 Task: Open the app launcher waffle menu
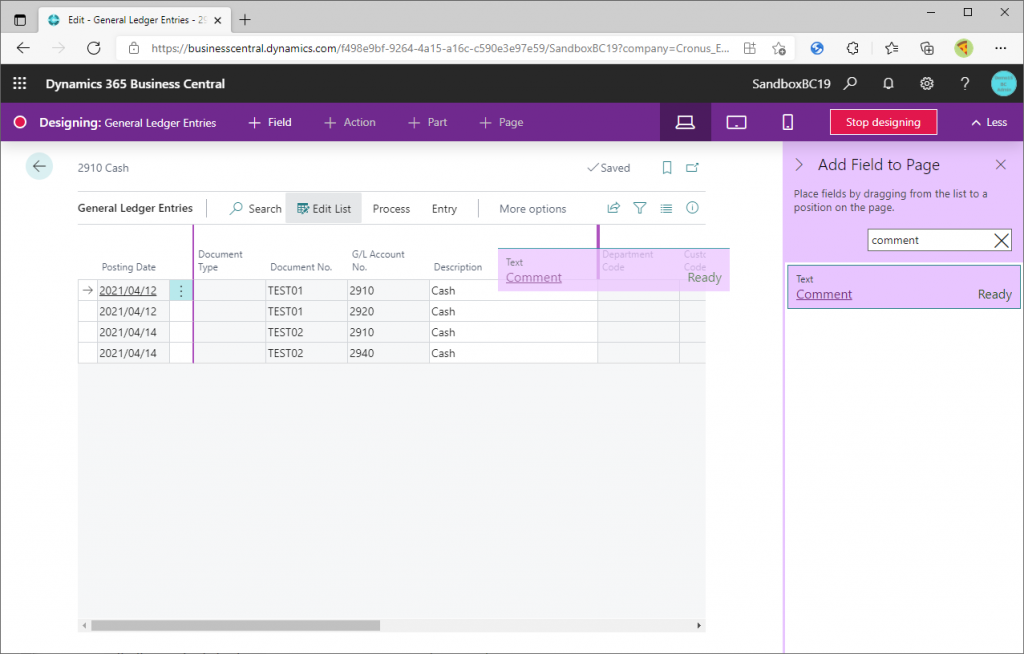click(20, 84)
